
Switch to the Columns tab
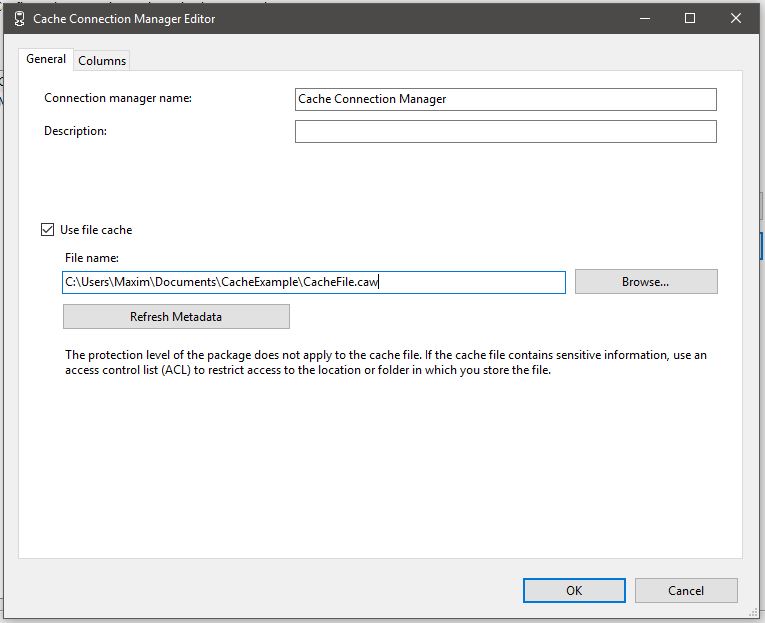(102, 60)
